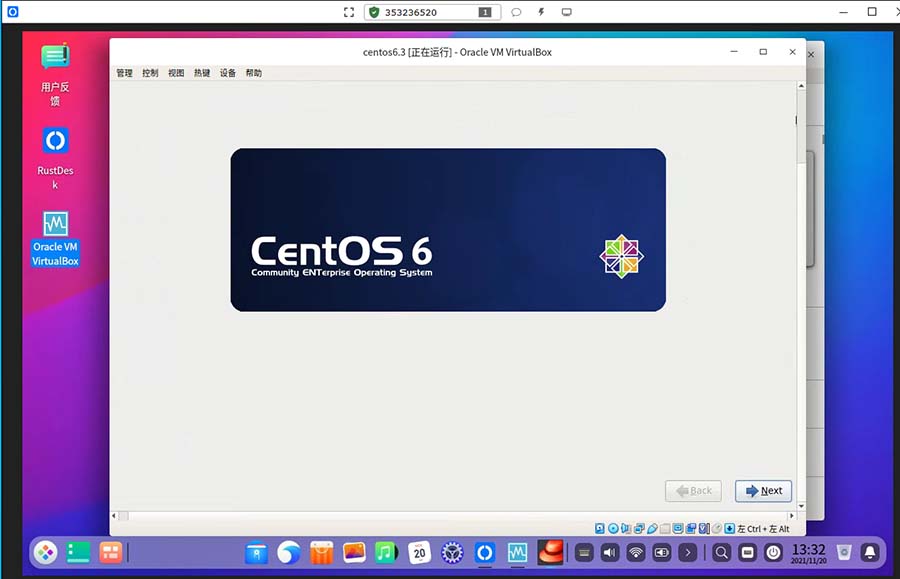Click the optical disc status icon
Image resolution: width=900 pixels, height=579 pixels.
click(614, 529)
